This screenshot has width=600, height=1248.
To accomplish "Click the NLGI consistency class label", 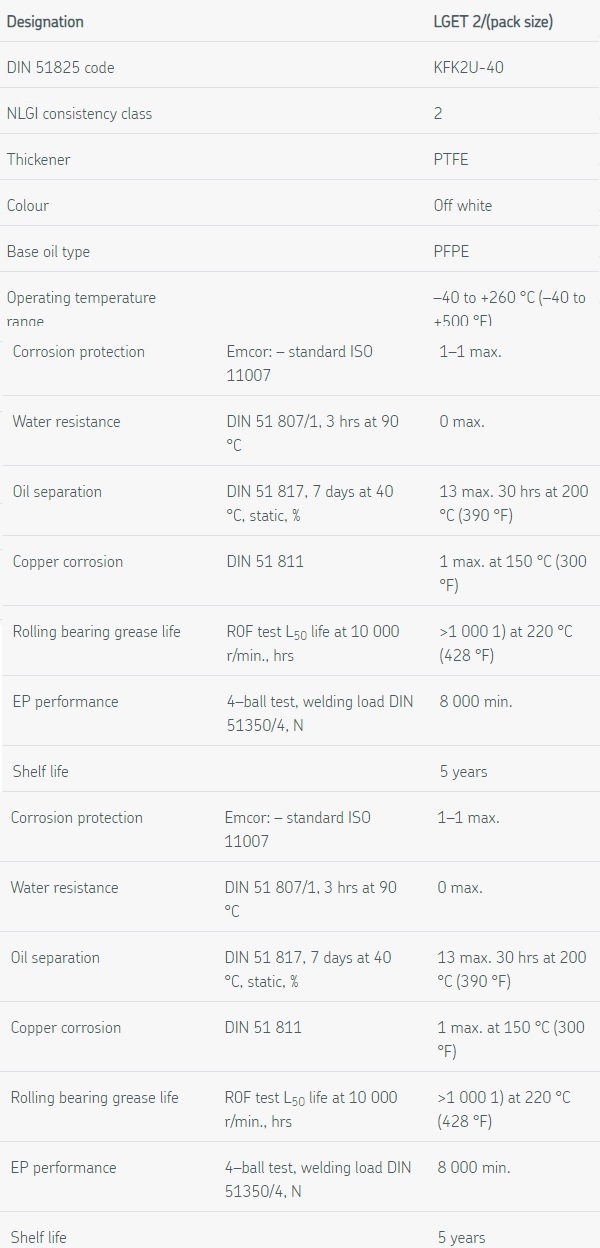I will click(79, 113).
